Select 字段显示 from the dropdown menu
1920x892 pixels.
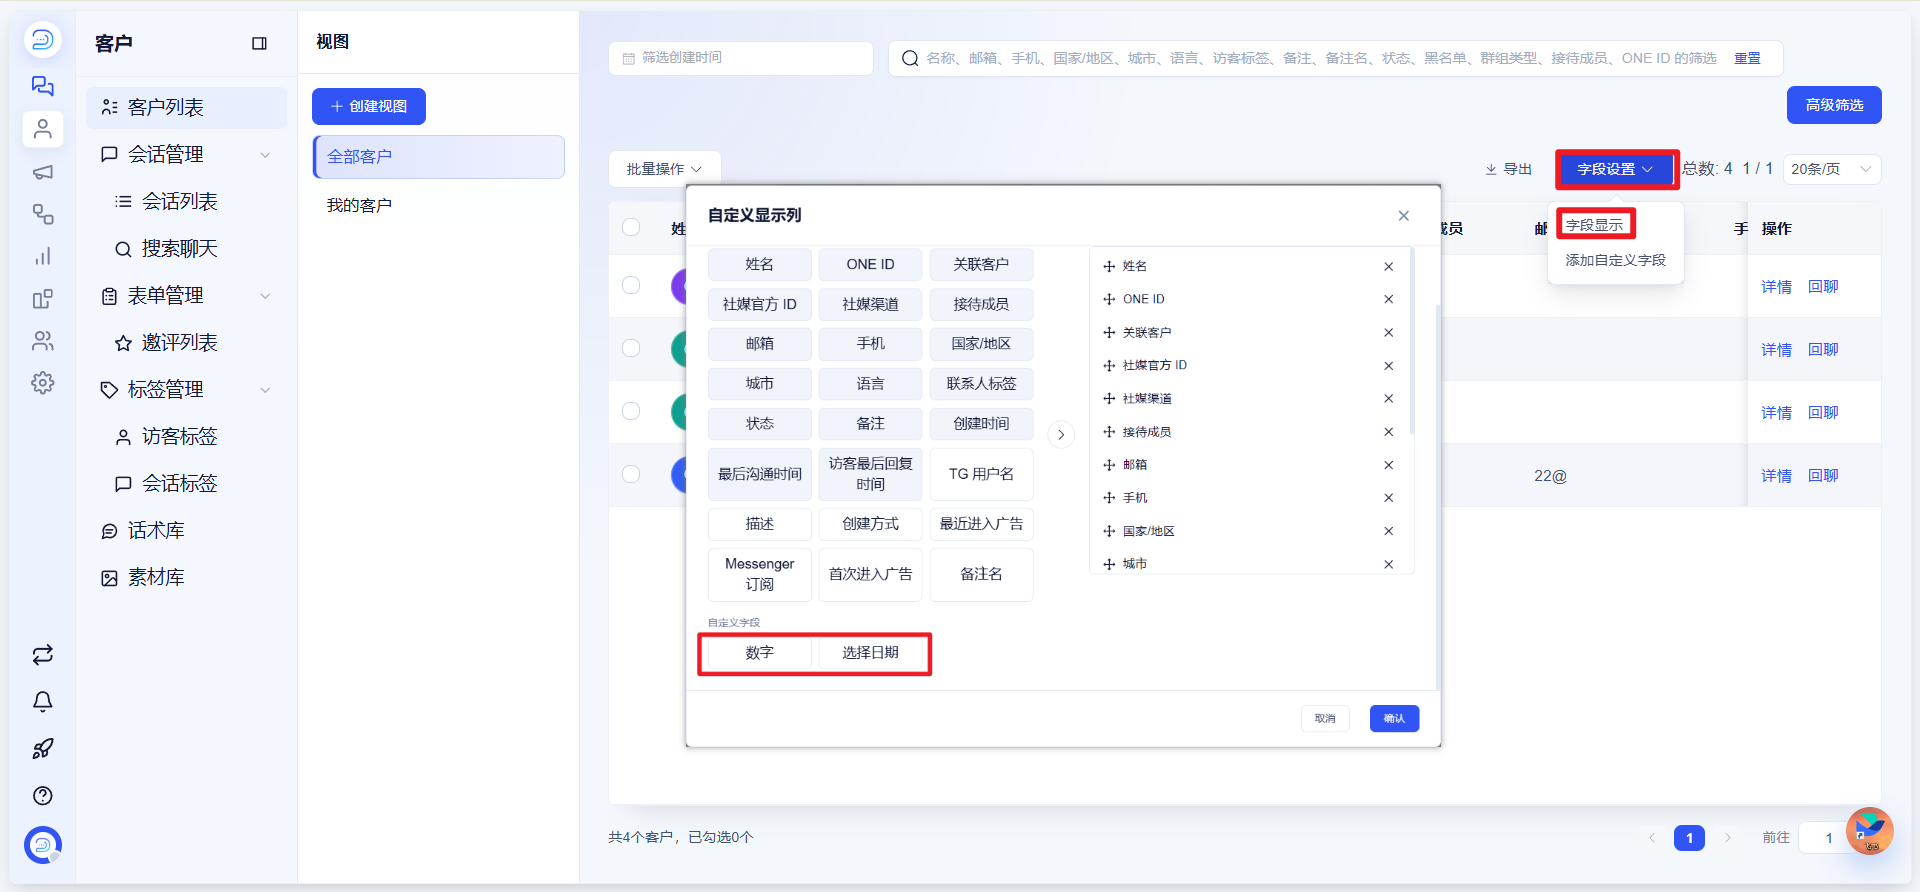click(1595, 225)
